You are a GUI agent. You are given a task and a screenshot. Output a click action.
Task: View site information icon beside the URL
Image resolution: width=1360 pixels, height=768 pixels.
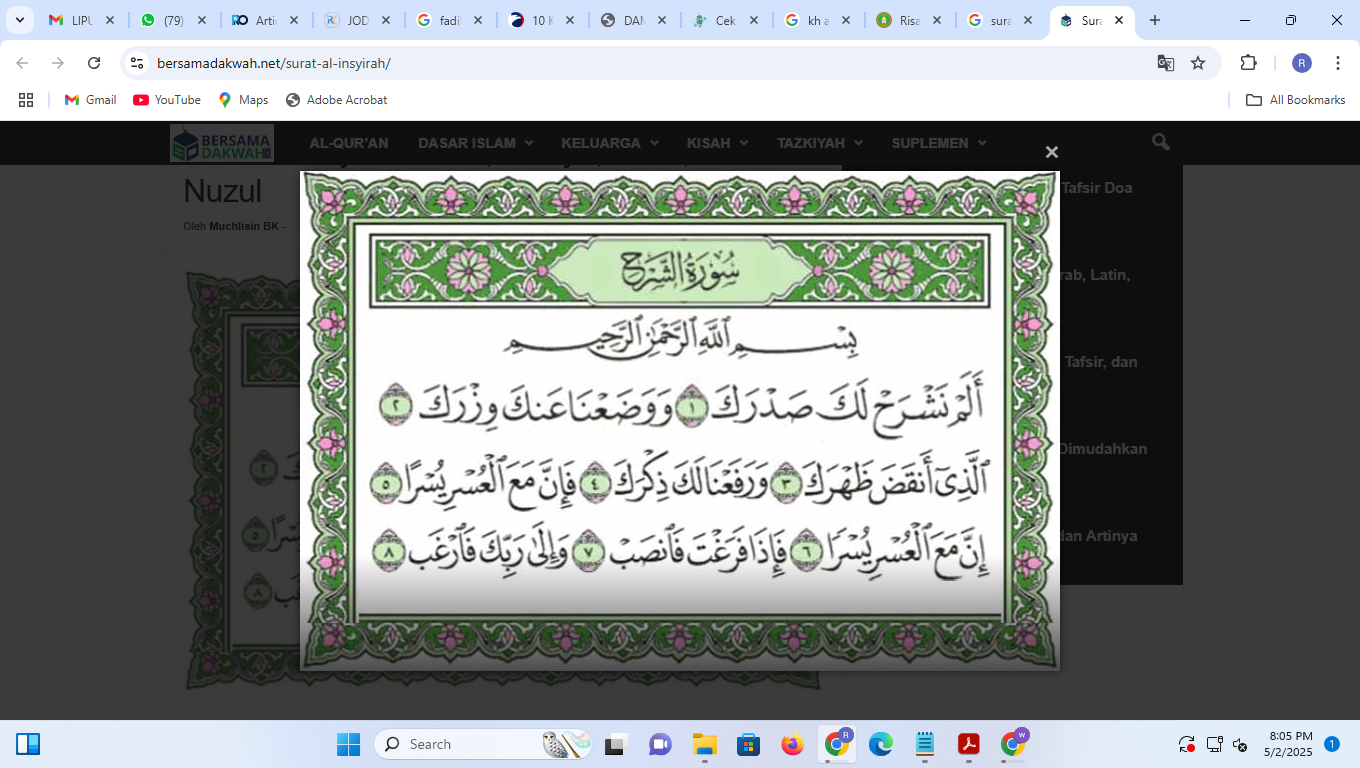coord(138,63)
